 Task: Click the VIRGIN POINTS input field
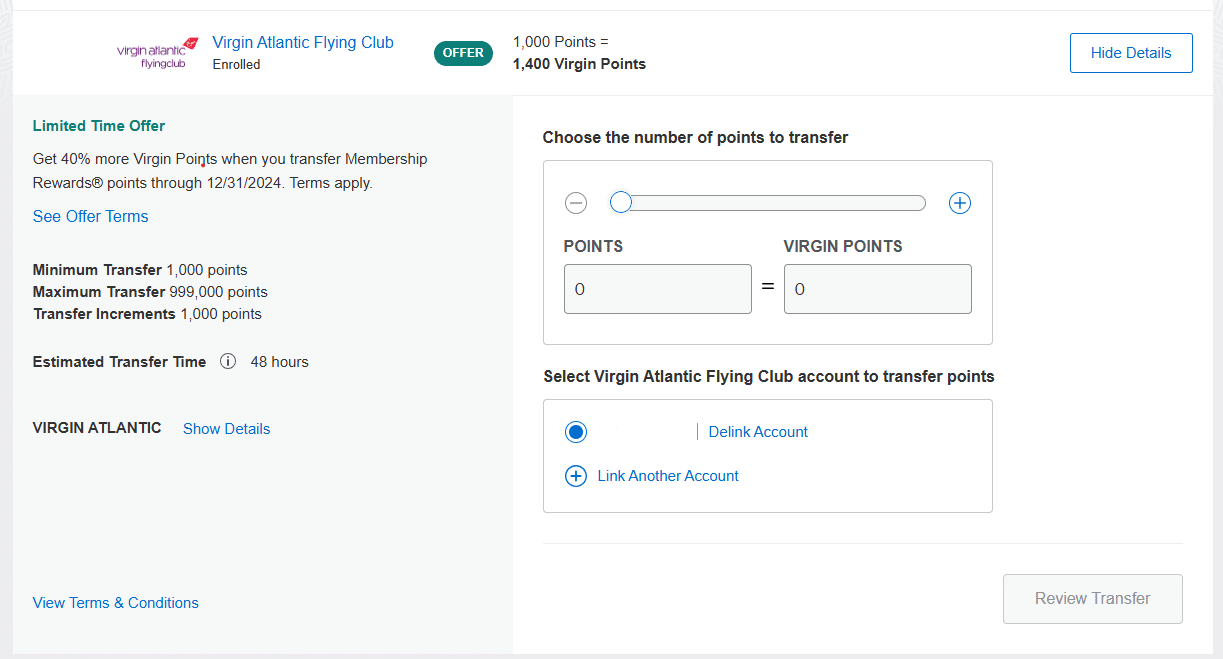click(x=877, y=289)
